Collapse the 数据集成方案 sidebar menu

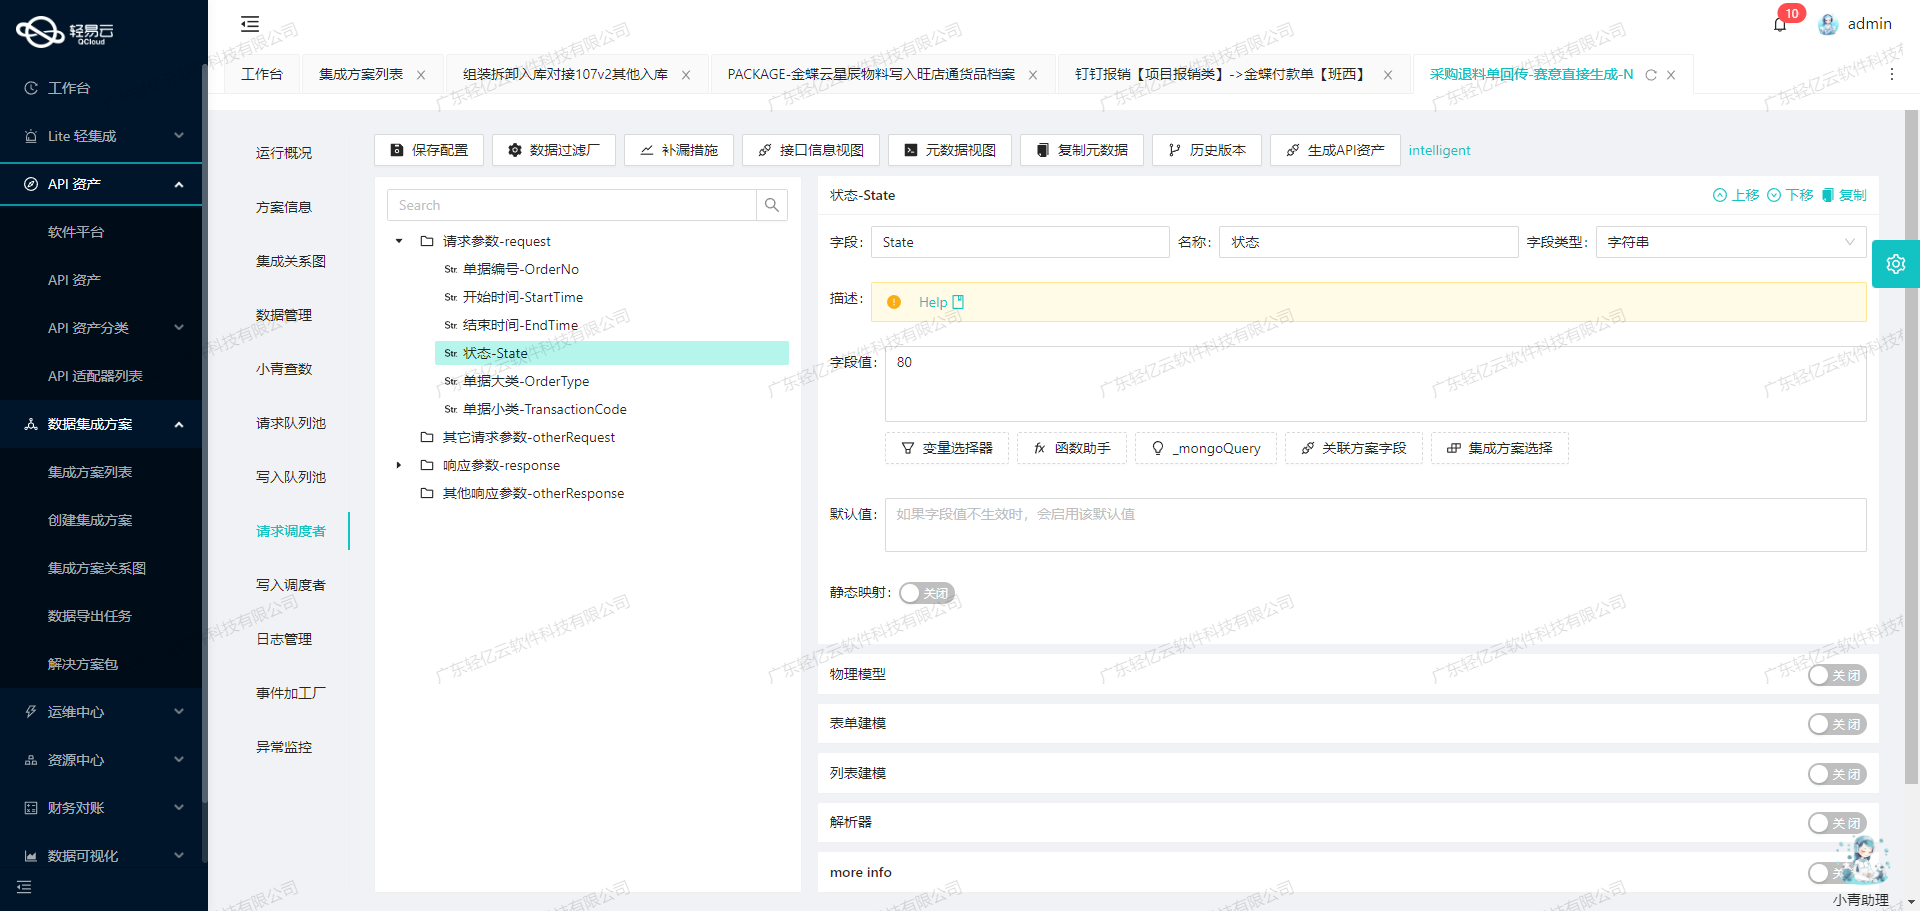pyautogui.click(x=179, y=424)
